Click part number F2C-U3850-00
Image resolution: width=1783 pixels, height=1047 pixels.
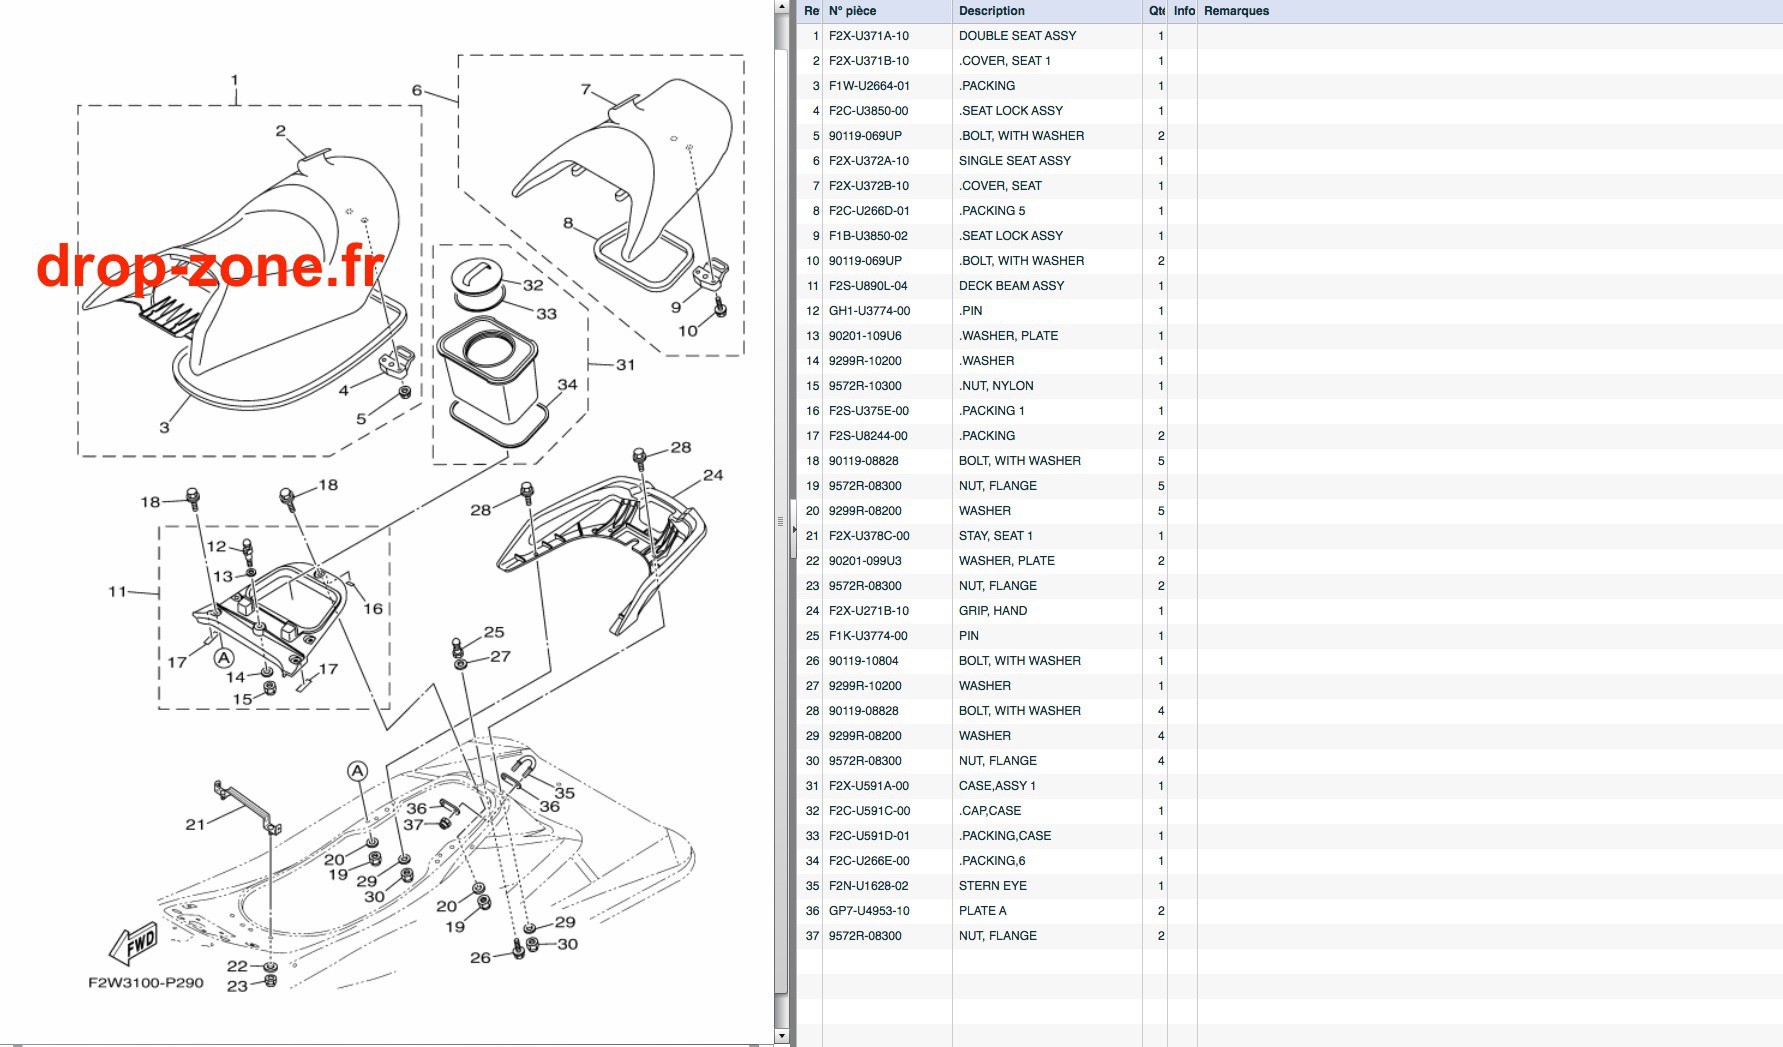coord(868,111)
